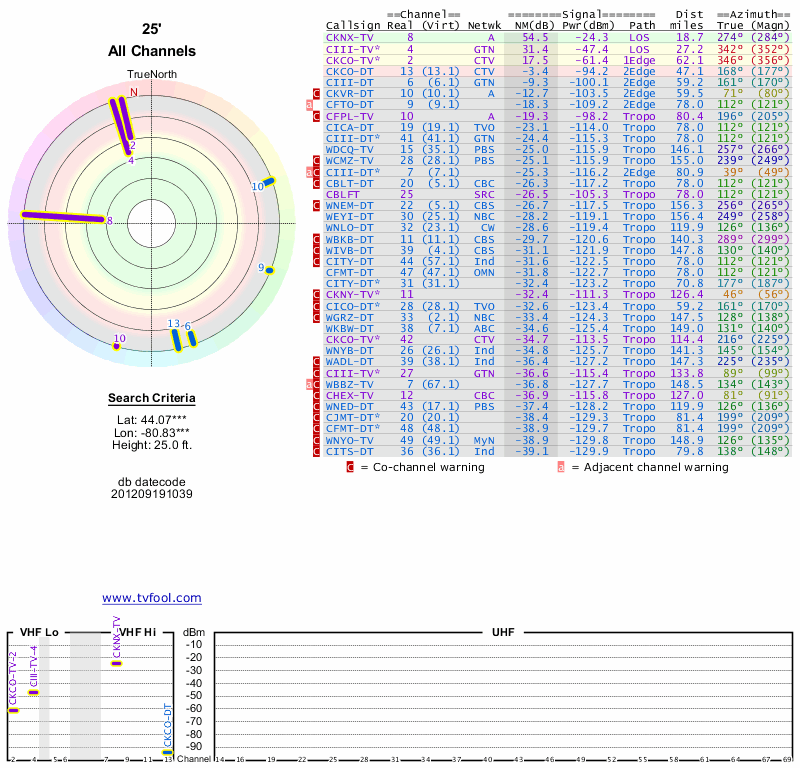Click the UHF spectrum panel label
Screen dimensions: 800x768
(x=502, y=632)
